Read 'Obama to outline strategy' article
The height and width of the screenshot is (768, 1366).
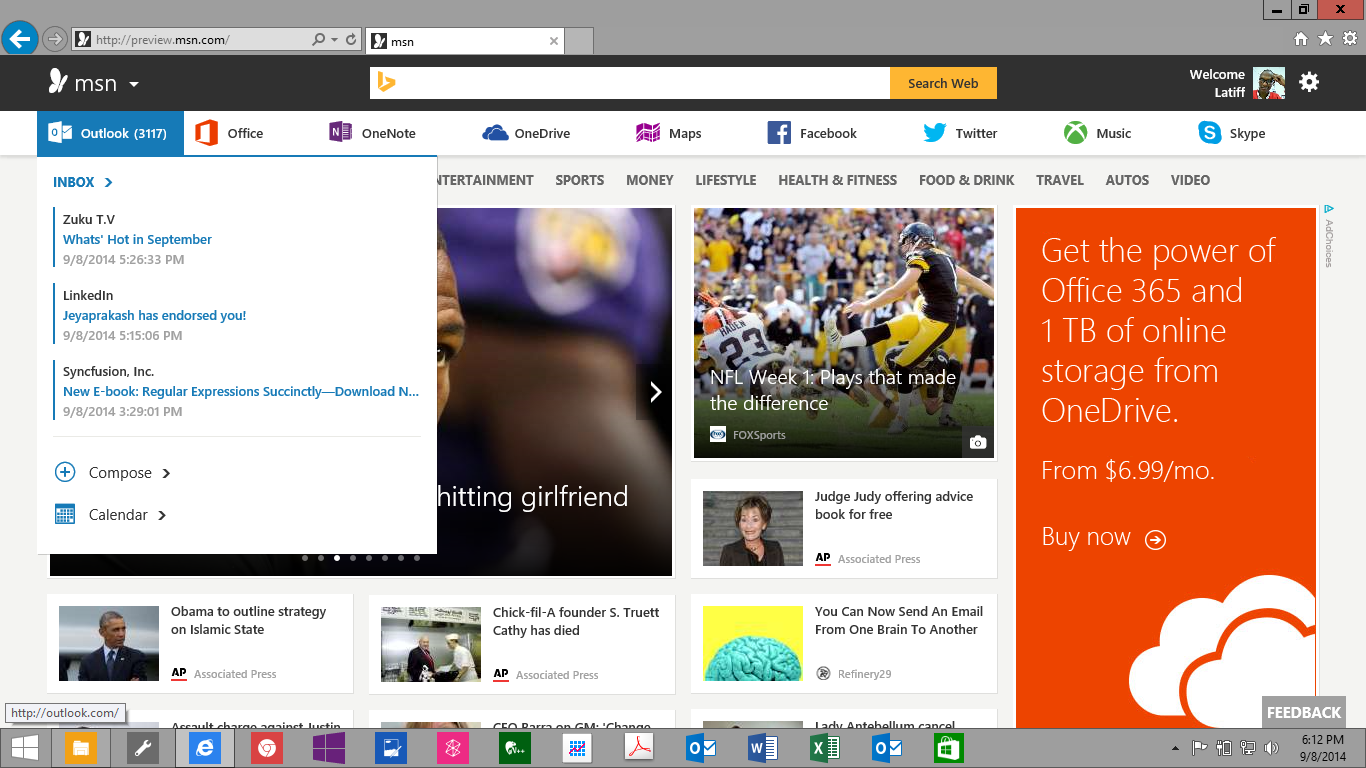(x=248, y=620)
